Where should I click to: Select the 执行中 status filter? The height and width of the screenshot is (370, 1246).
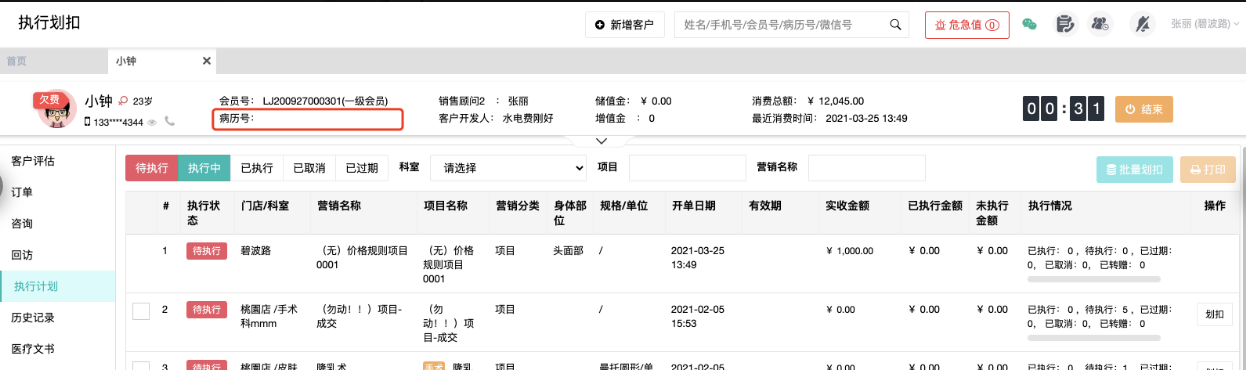(204, 168)
